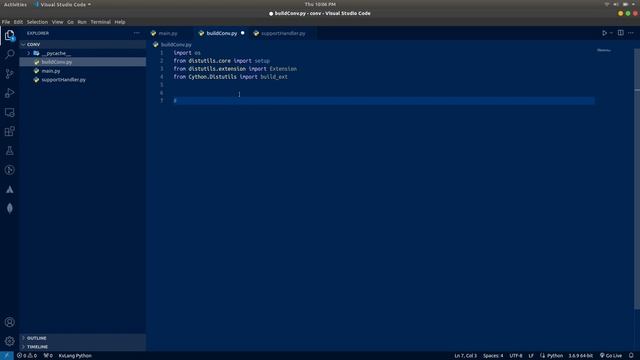
Task: Click the buildConv.py breadcrumb
Action: pyautogui.click(x=176, y=44)
